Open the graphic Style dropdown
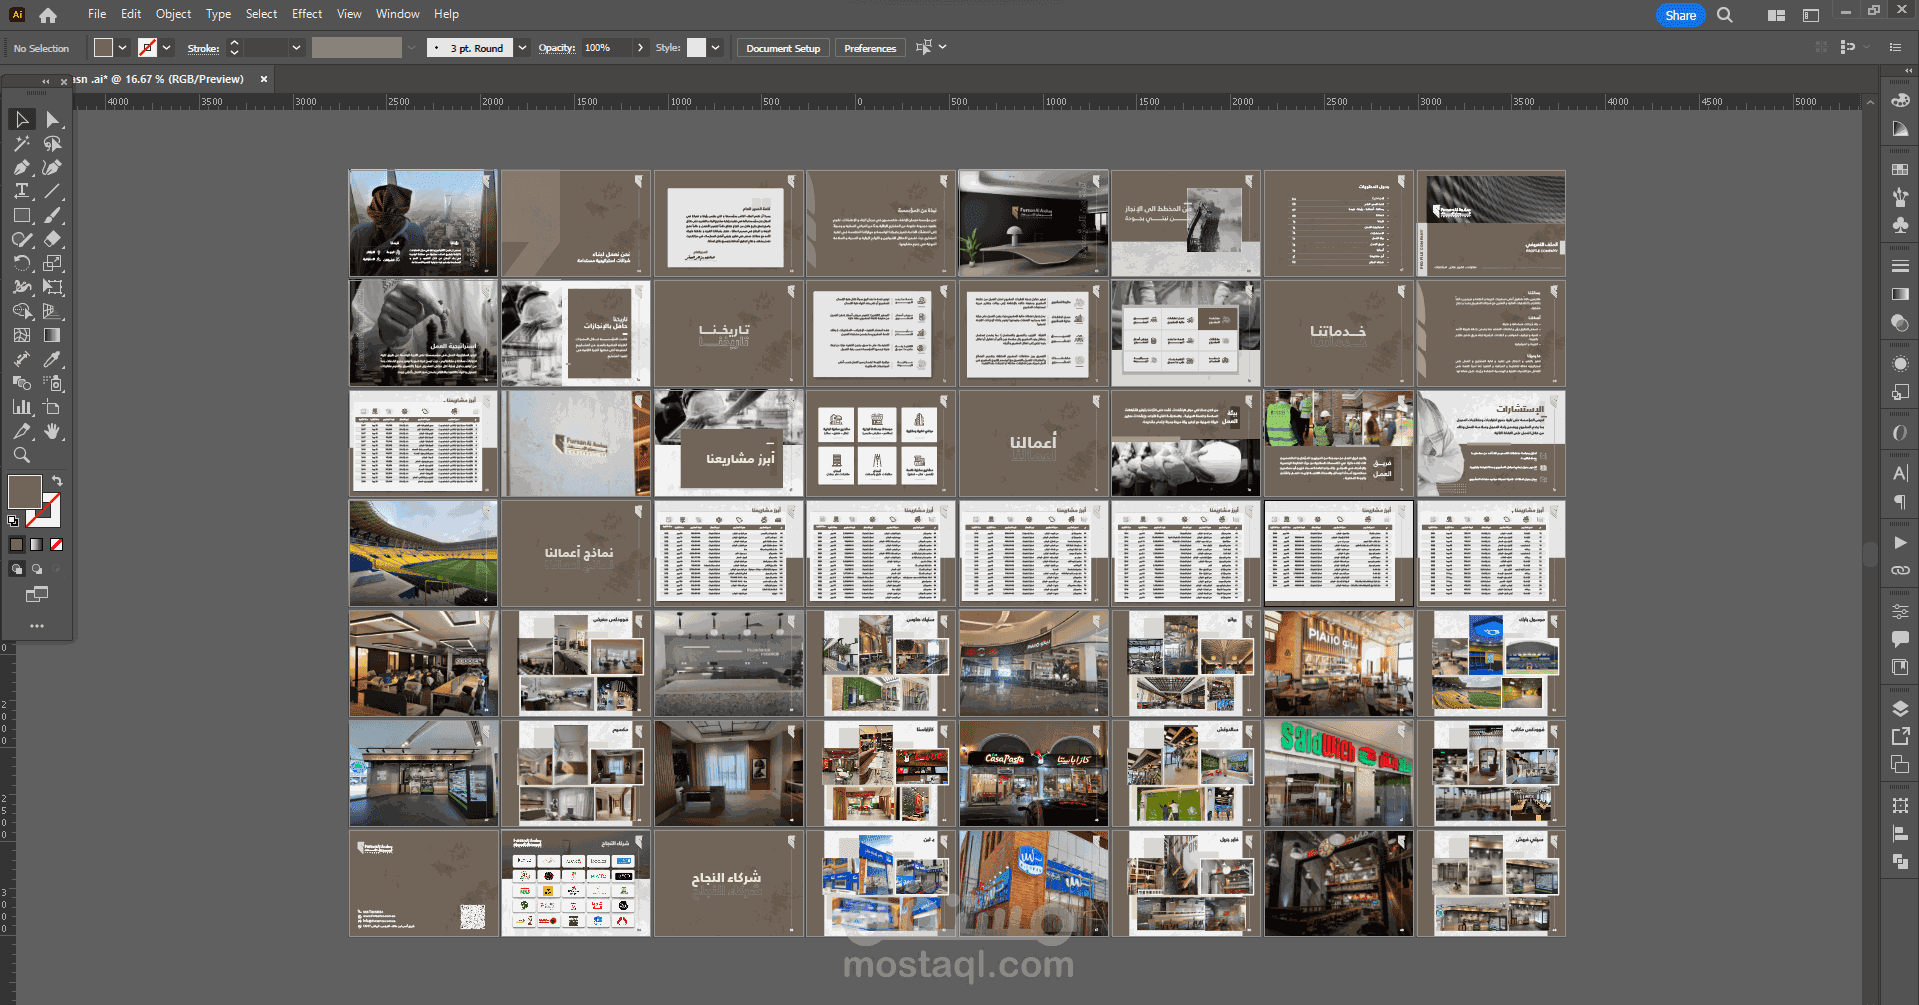The image size is (1919, 1005). tap(715, 48)
